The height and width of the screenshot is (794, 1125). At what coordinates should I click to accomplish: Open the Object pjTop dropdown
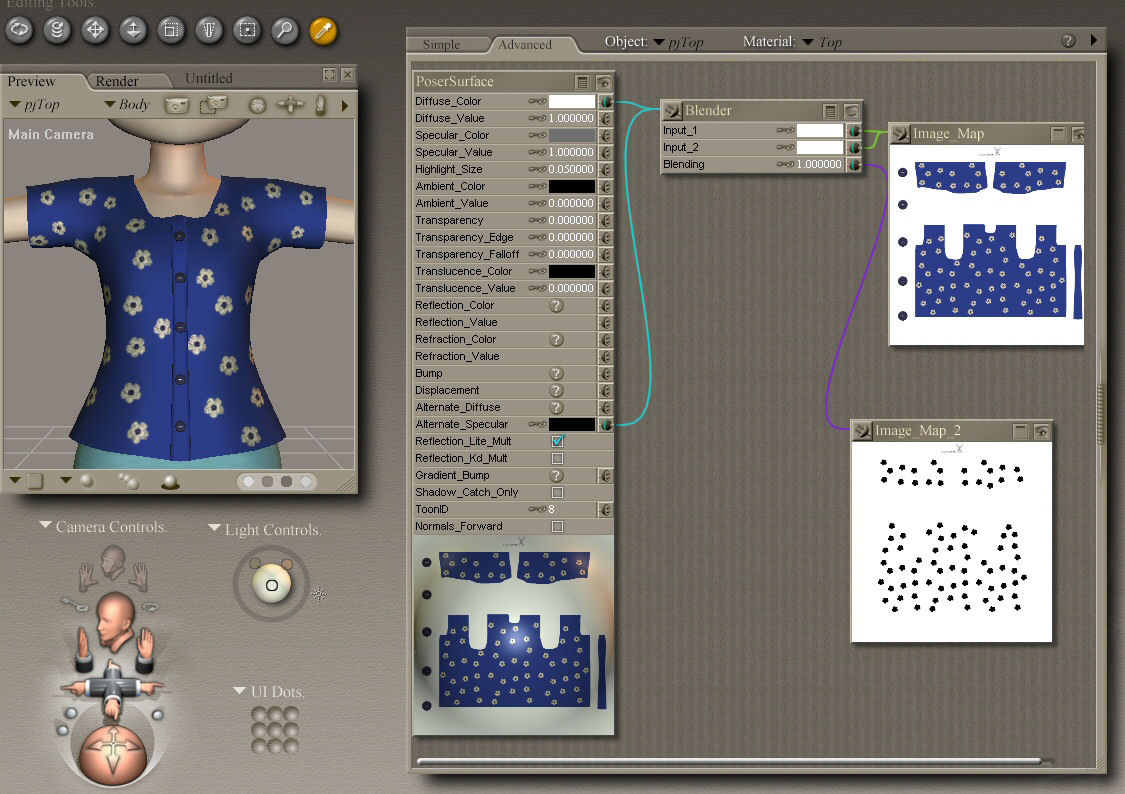[x=677, y=42]
